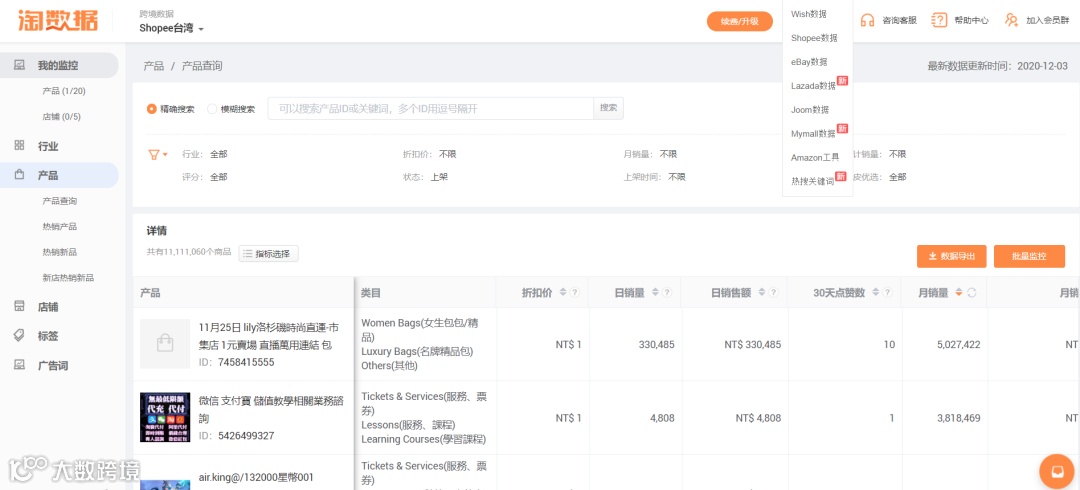Select the 模糊搜索 radio button
The height and width of the screenshot is (490, 1080).
(212, 109)
